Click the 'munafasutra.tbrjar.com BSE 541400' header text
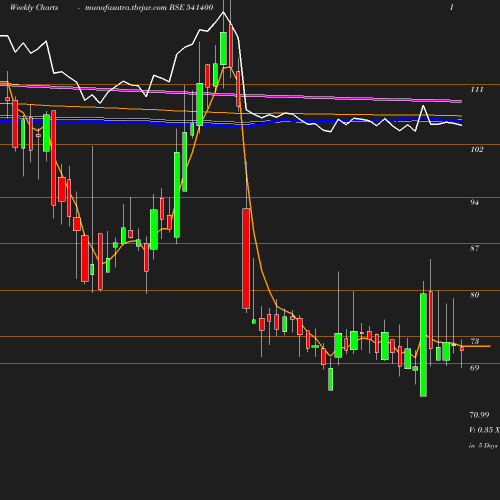Viewport: 500px width, 500px height. click(x=149, y=7)
